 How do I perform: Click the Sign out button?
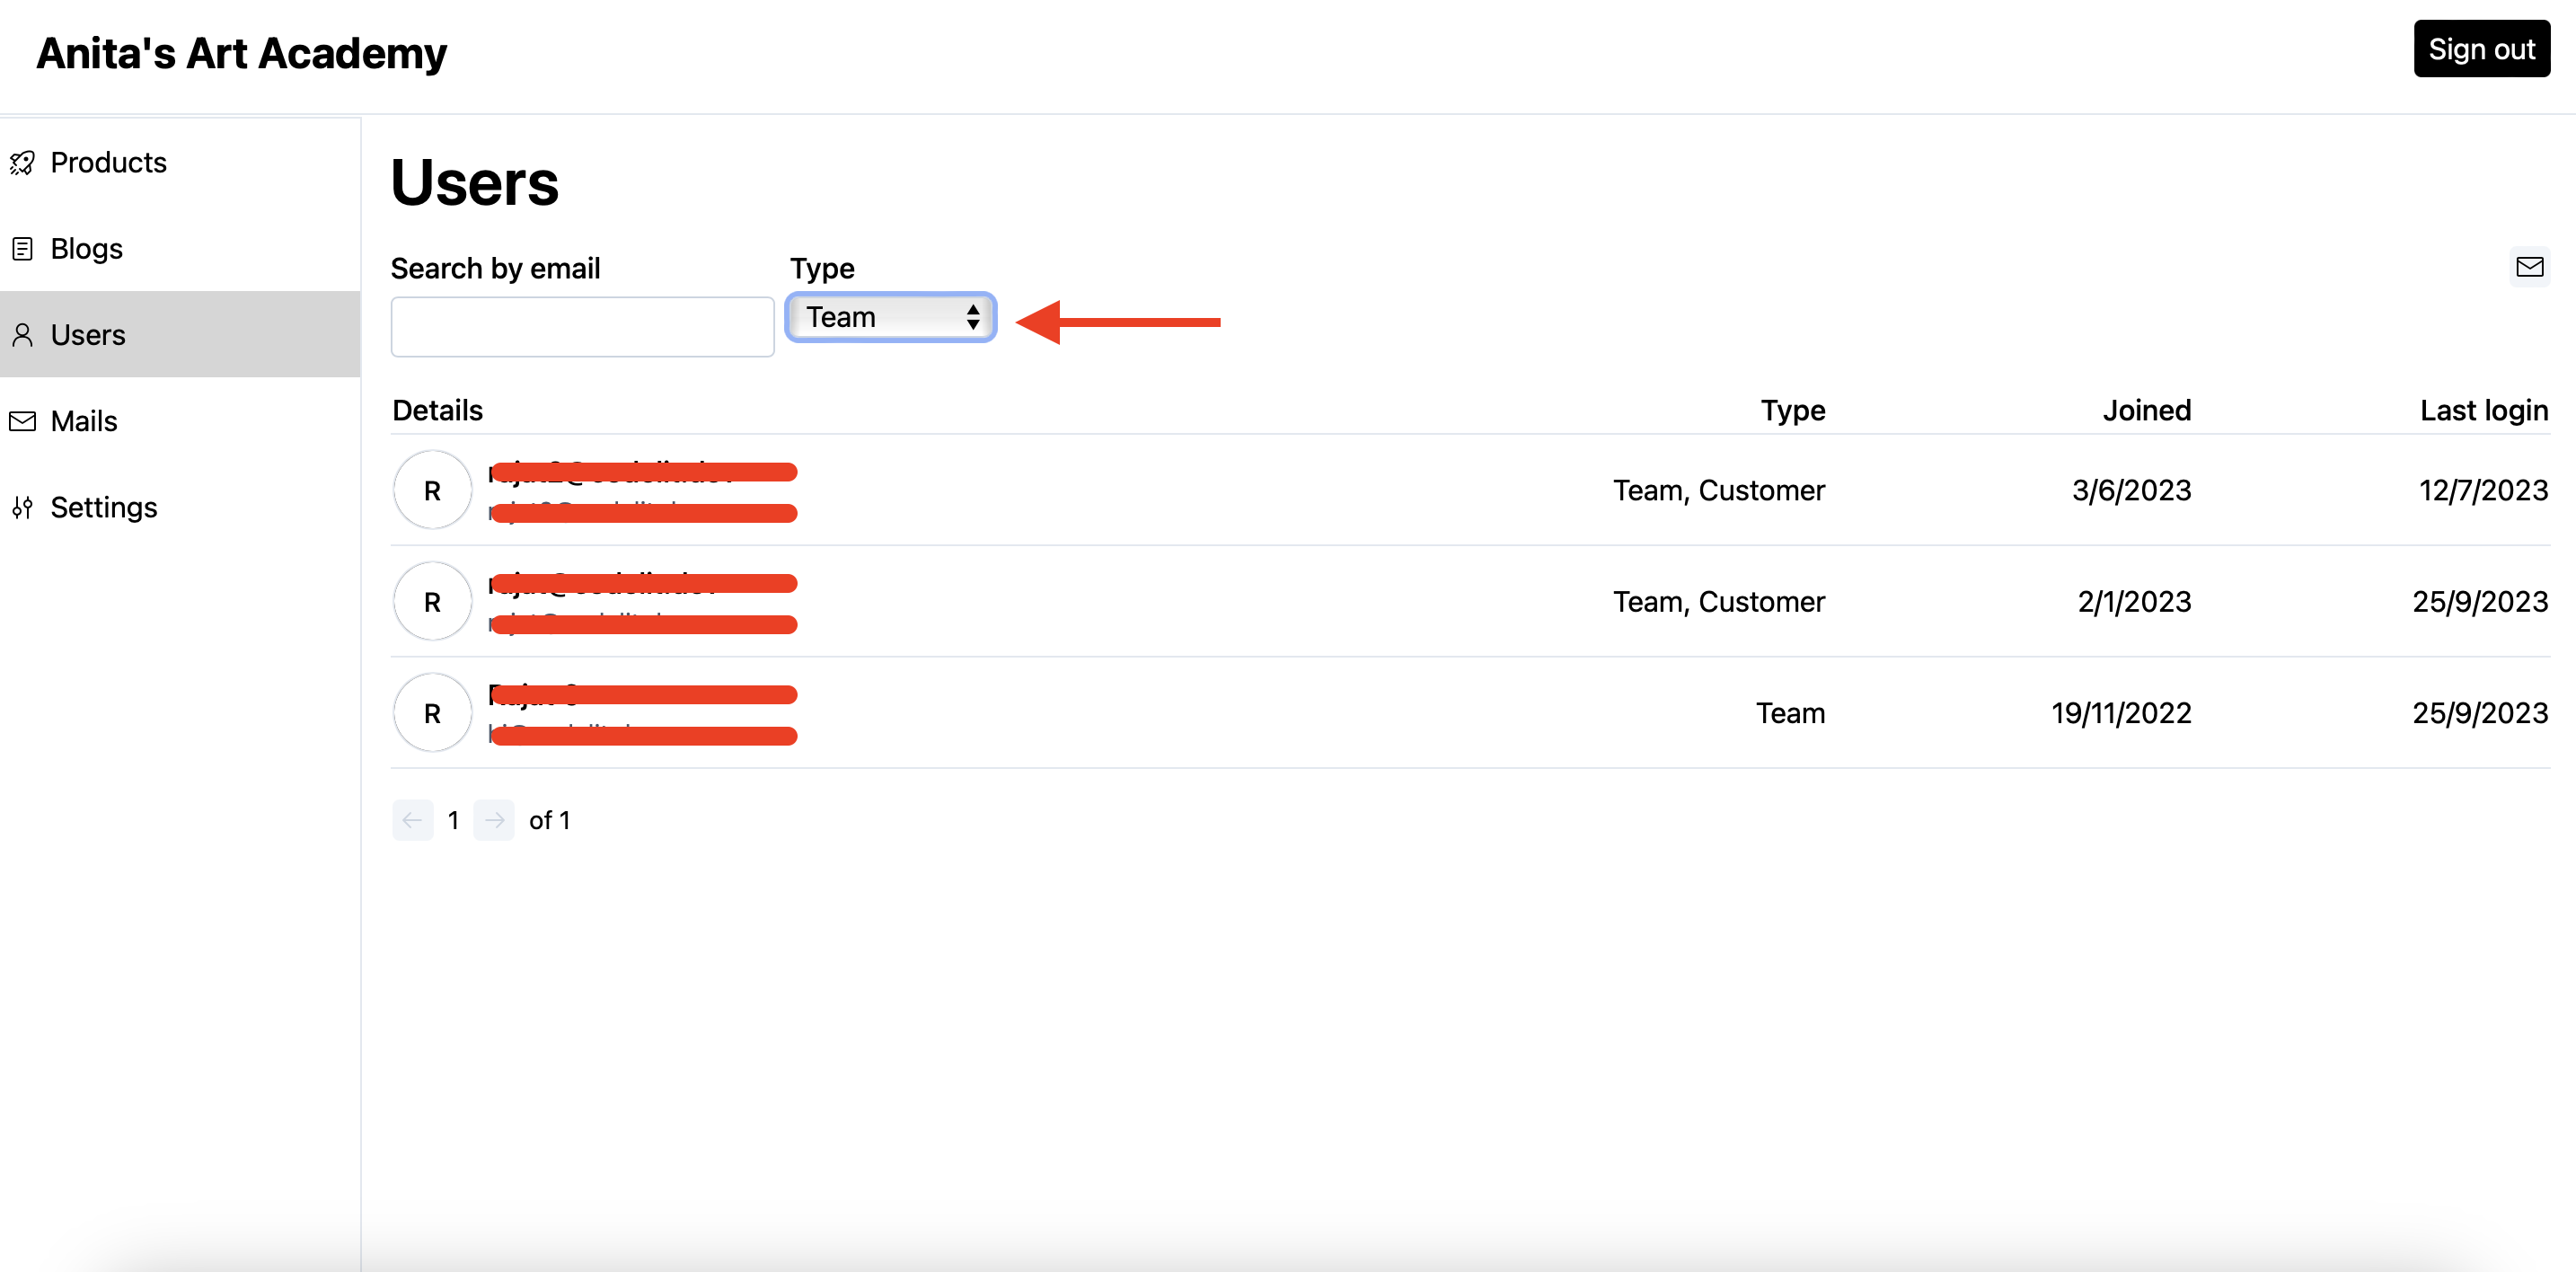coord(2481,49)
